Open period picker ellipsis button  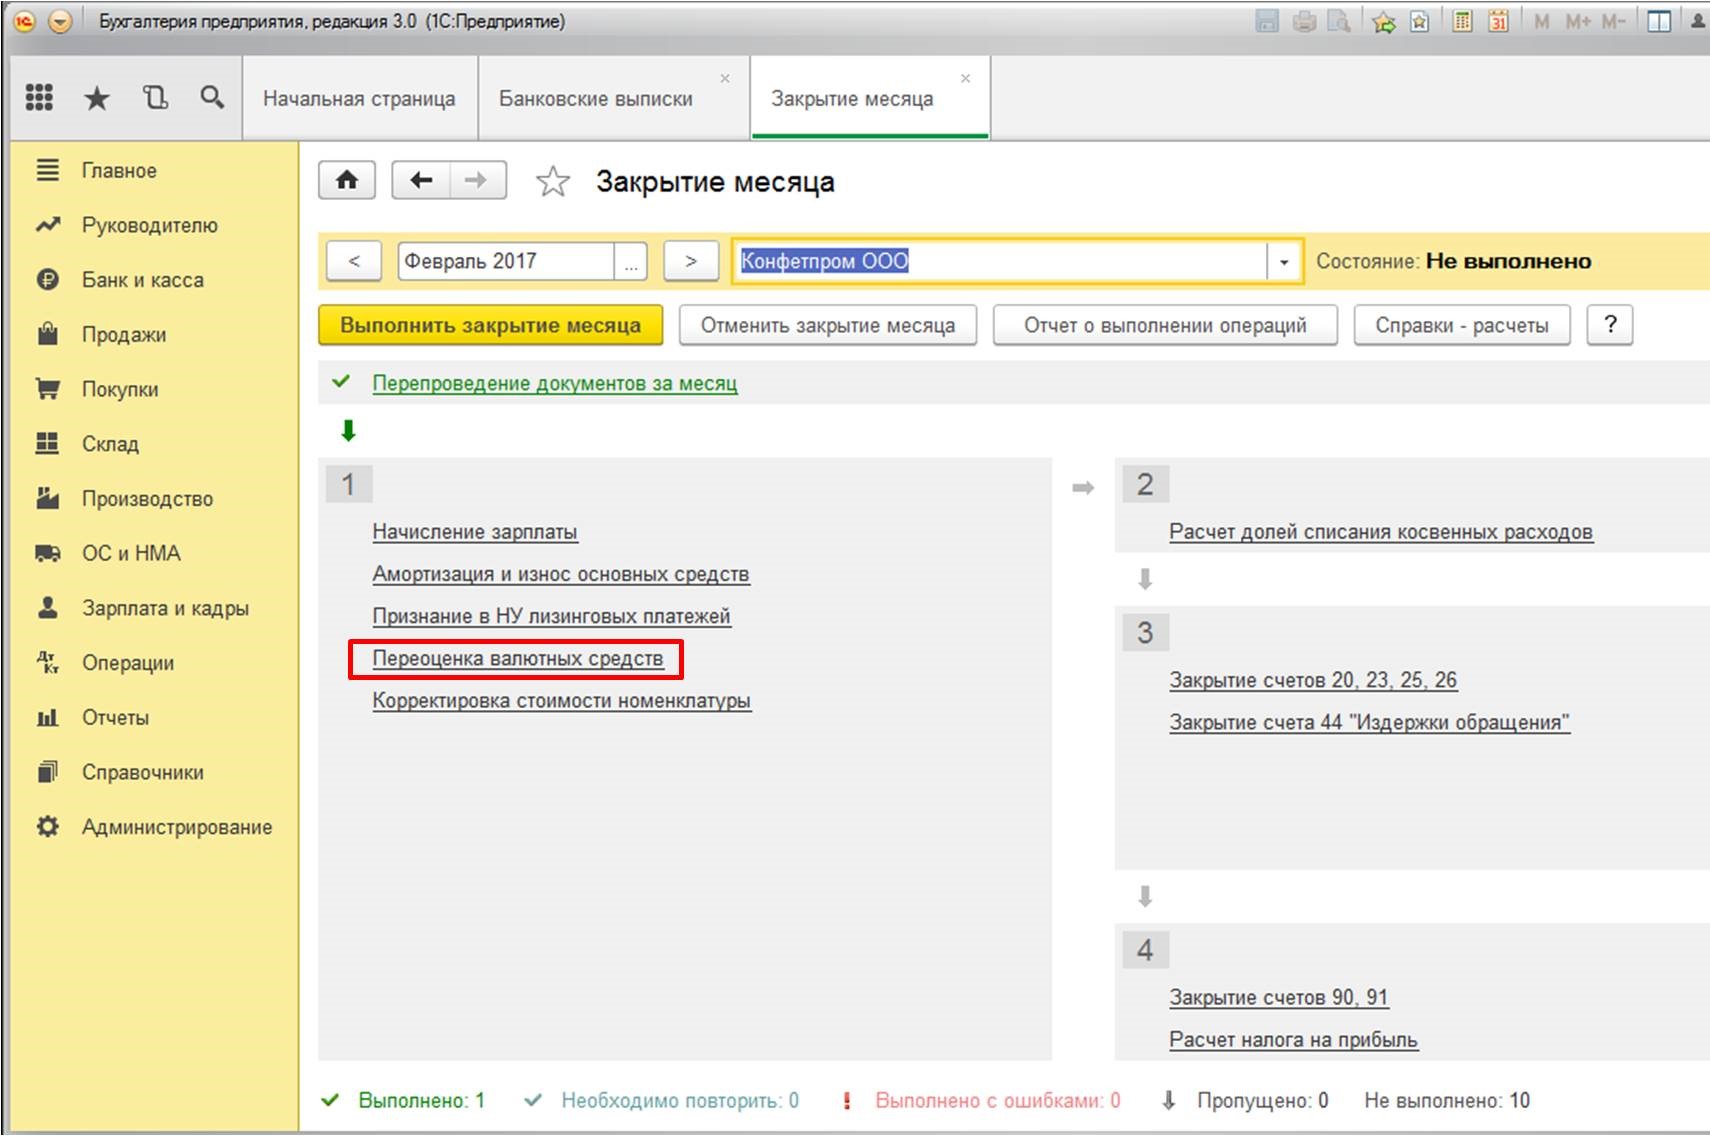(631, 262)
